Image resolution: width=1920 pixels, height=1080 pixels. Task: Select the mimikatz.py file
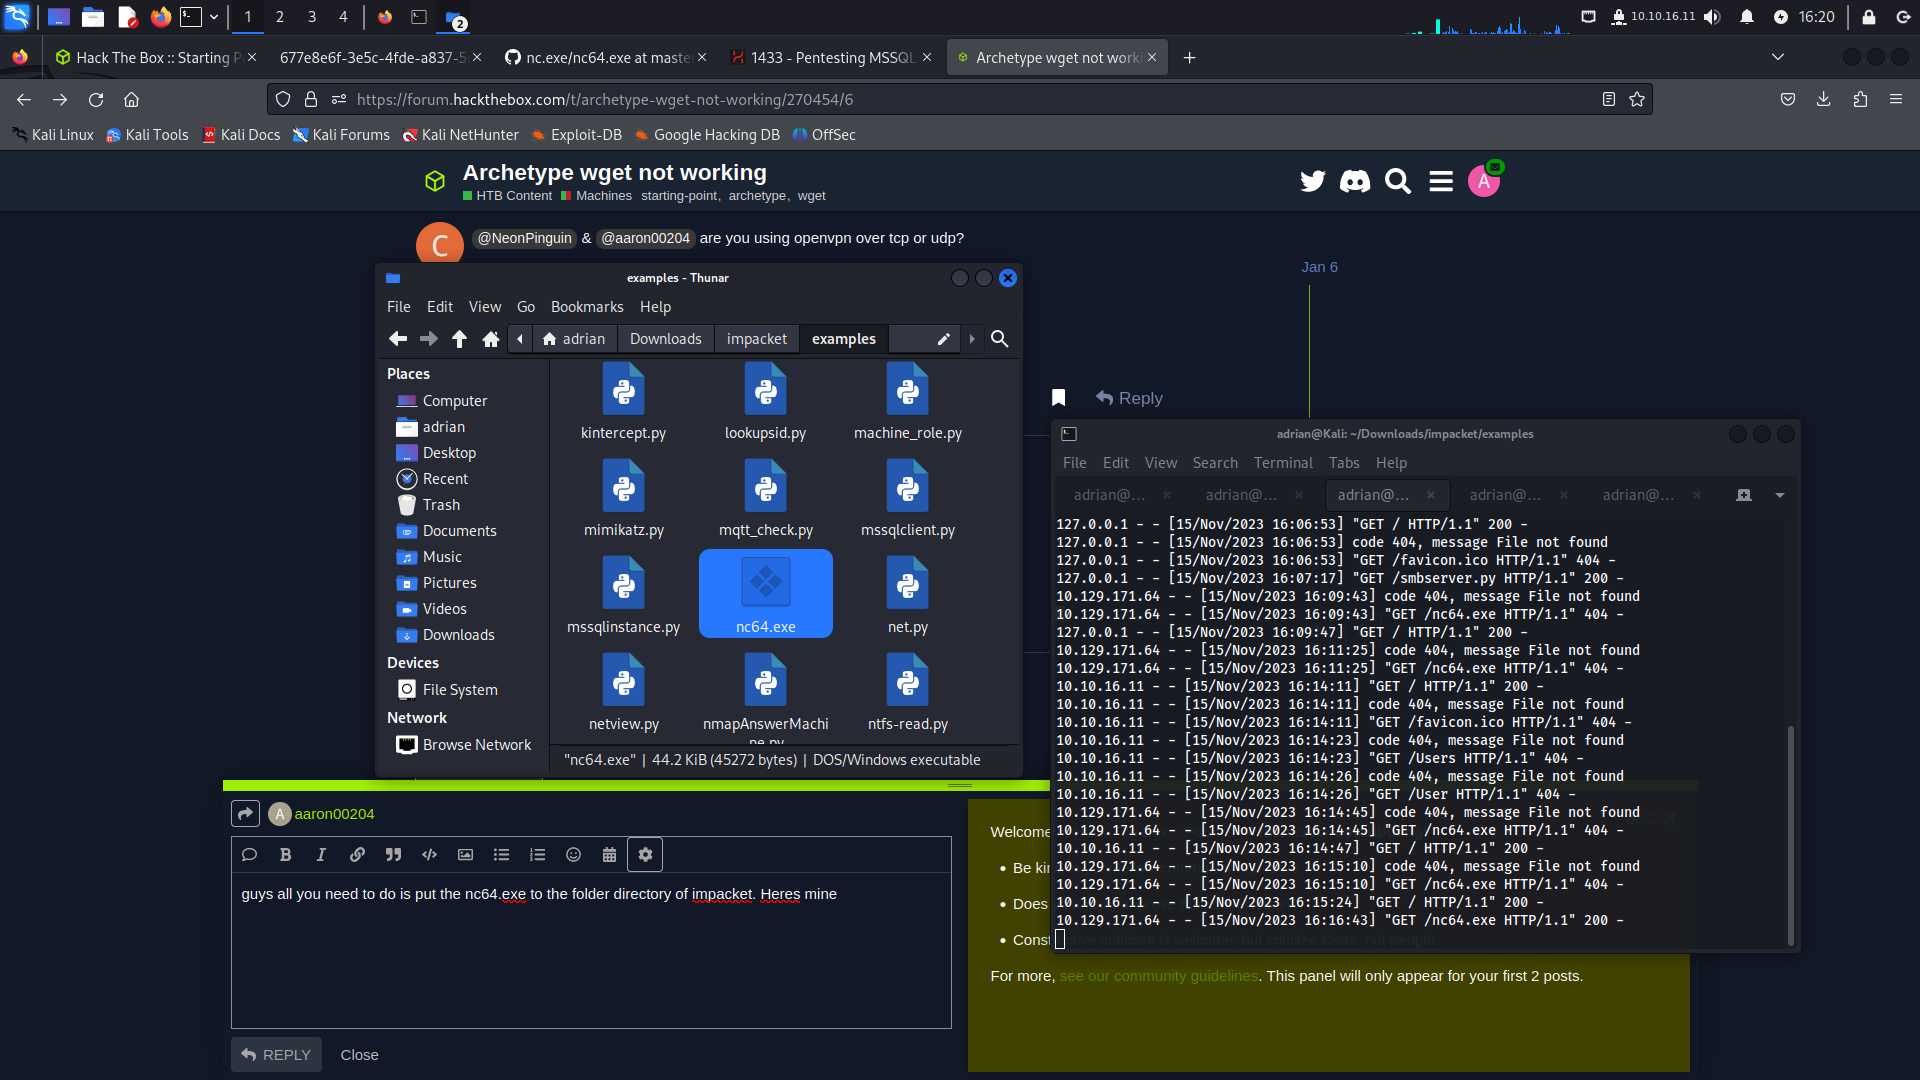[624, 500]
